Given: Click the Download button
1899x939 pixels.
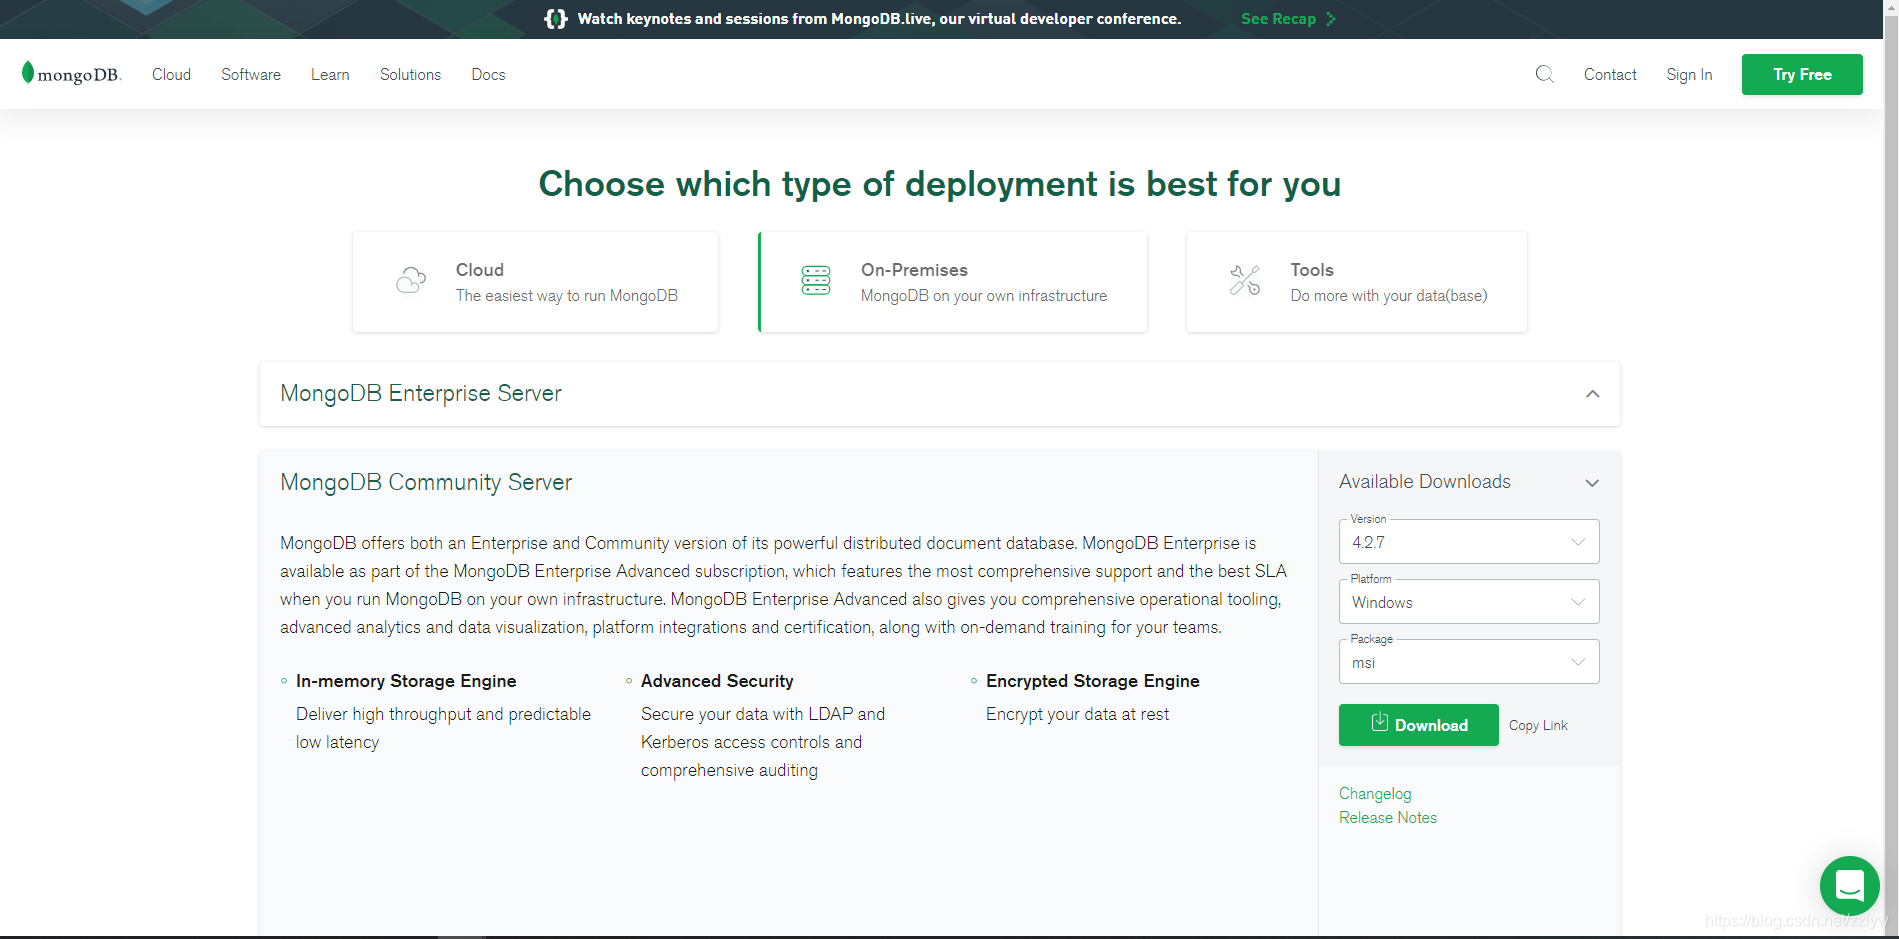Looking at the screenshot, I should click(x=1418, y=724).
